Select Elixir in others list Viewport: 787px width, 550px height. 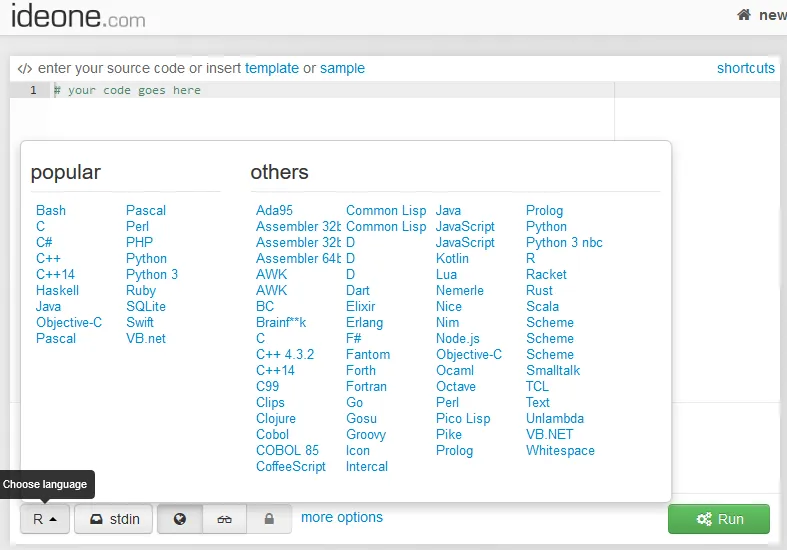pyautogui.click(x=360, y=307)
